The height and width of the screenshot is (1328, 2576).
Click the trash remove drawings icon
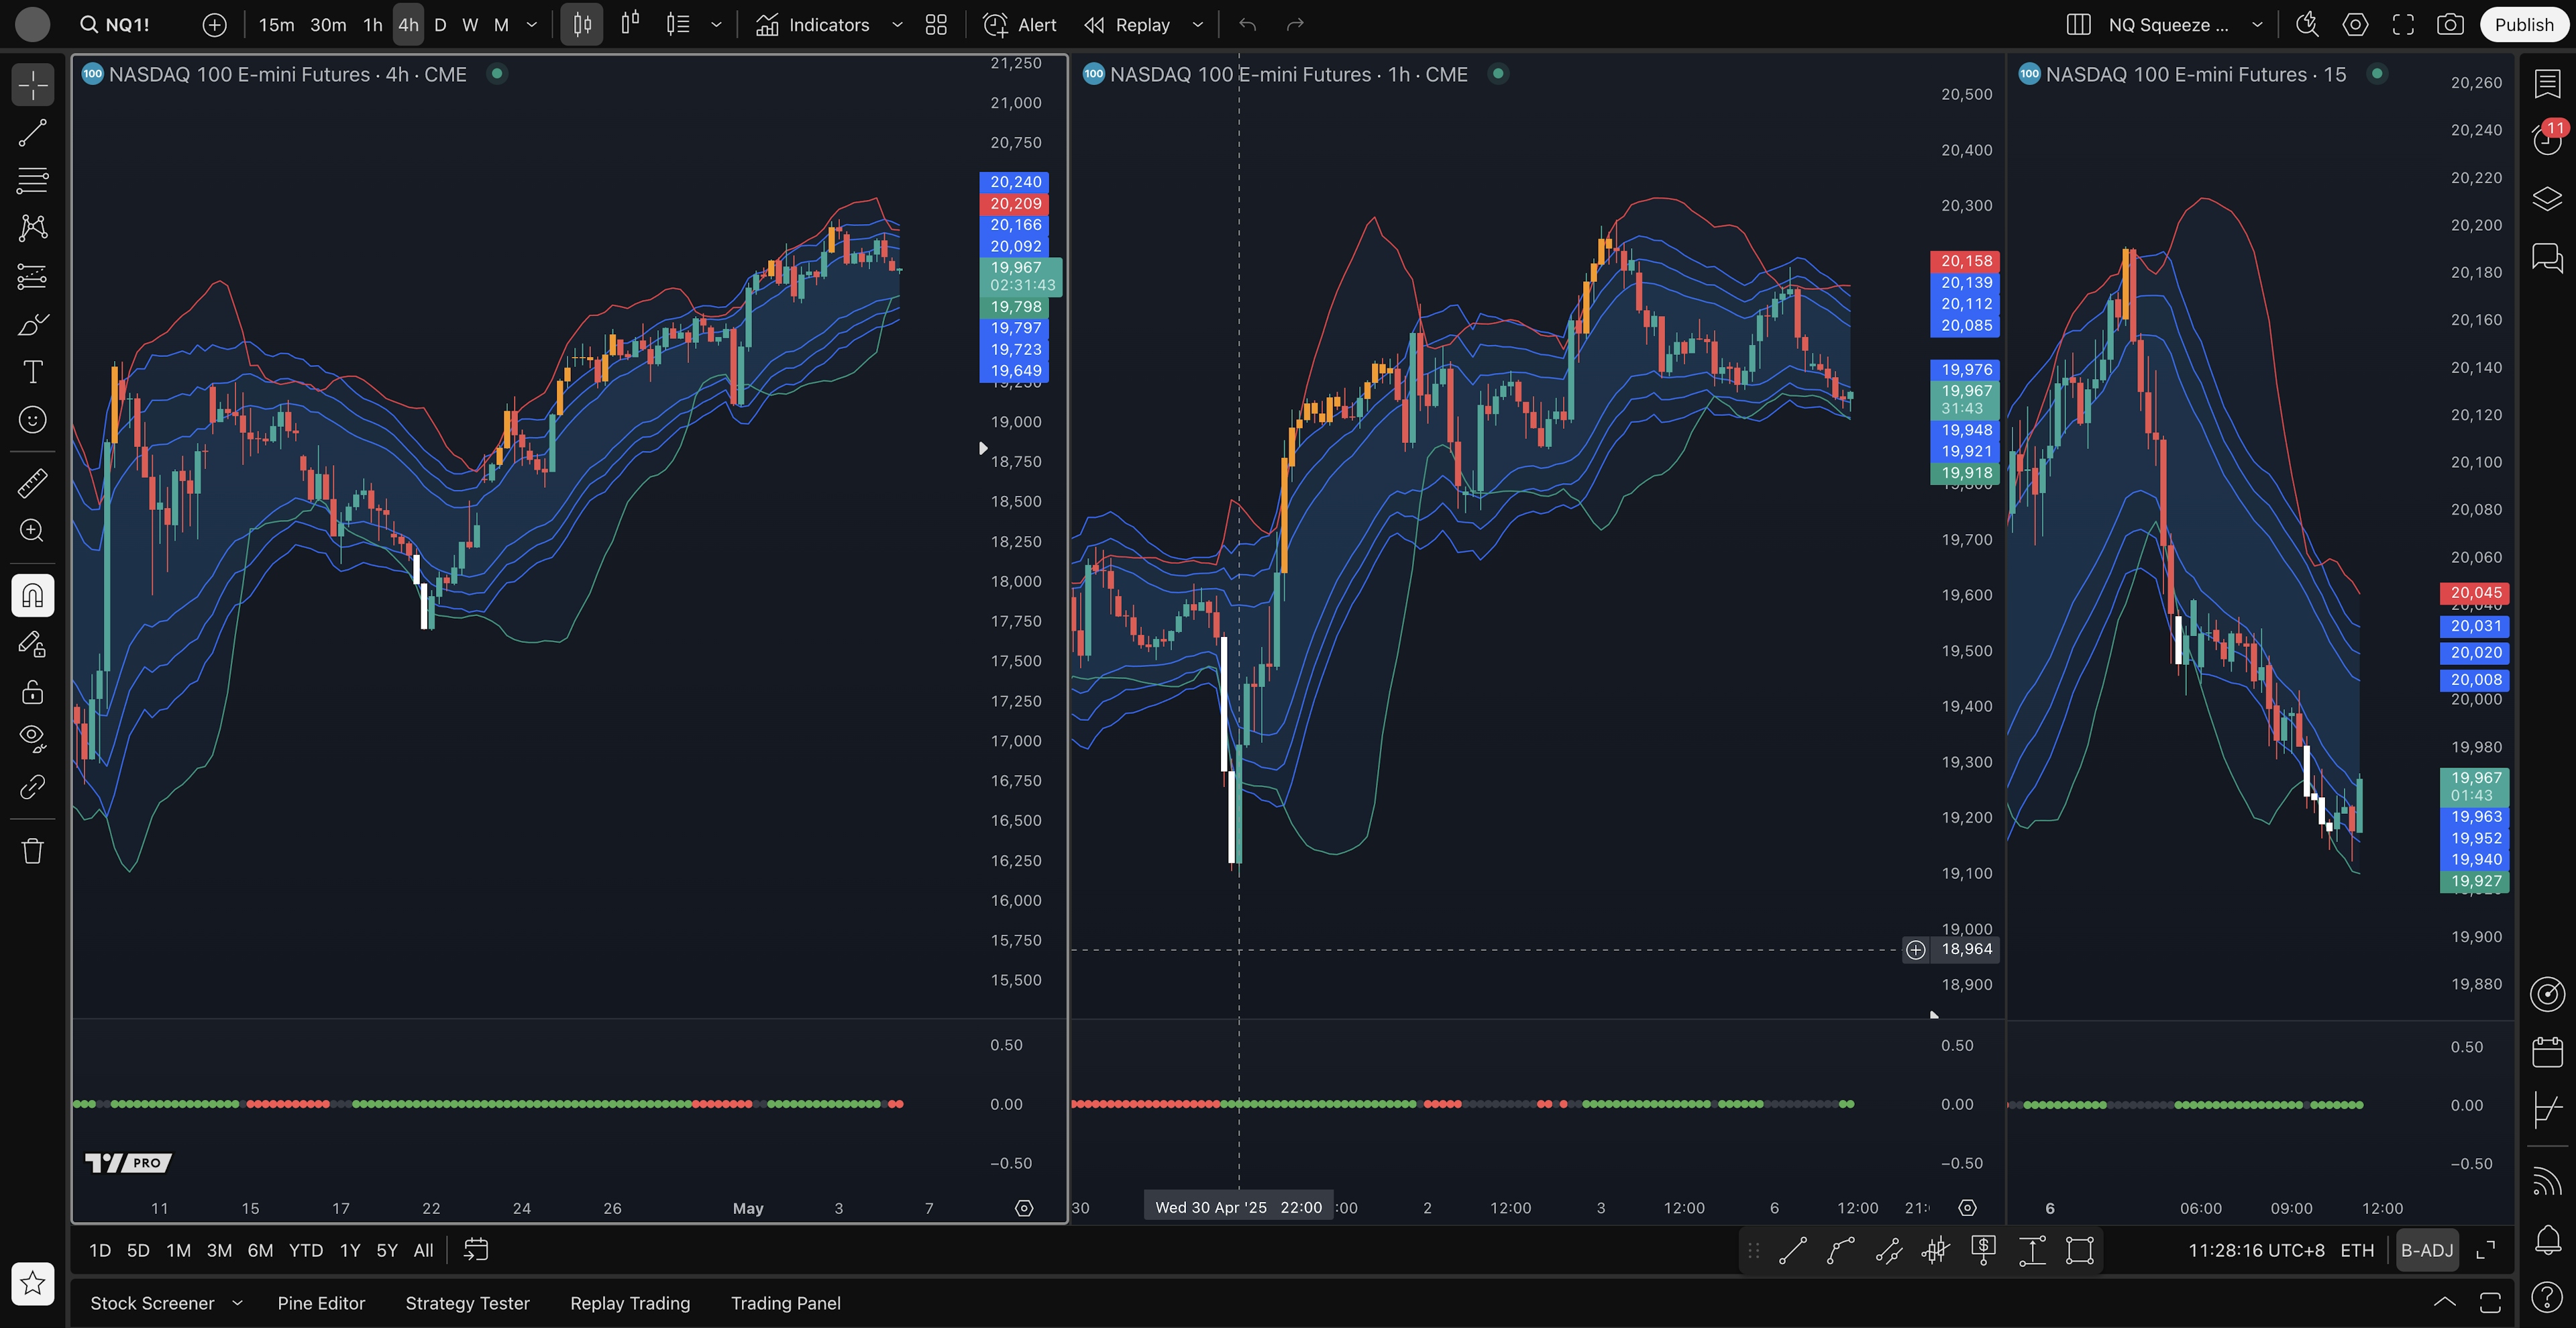point(32,851)
